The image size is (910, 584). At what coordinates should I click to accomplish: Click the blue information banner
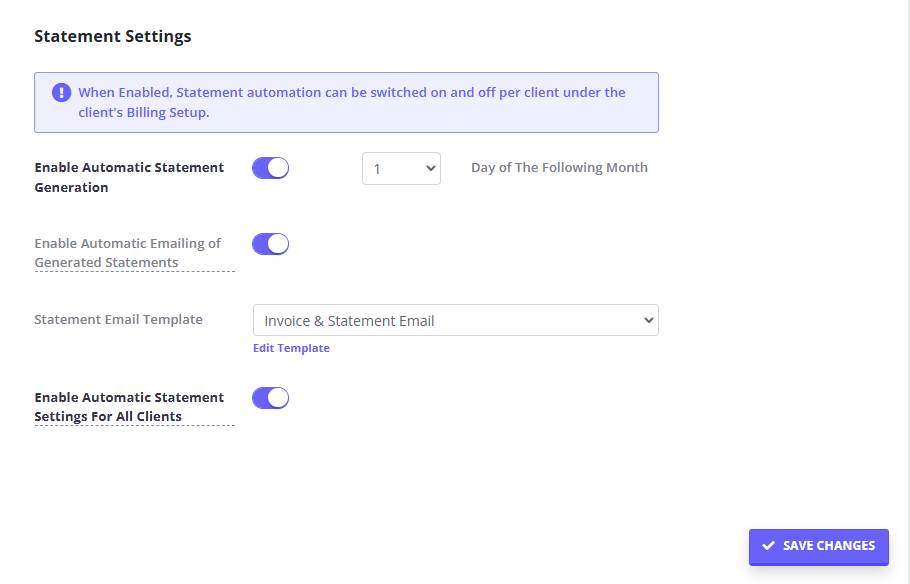(346, 101)
